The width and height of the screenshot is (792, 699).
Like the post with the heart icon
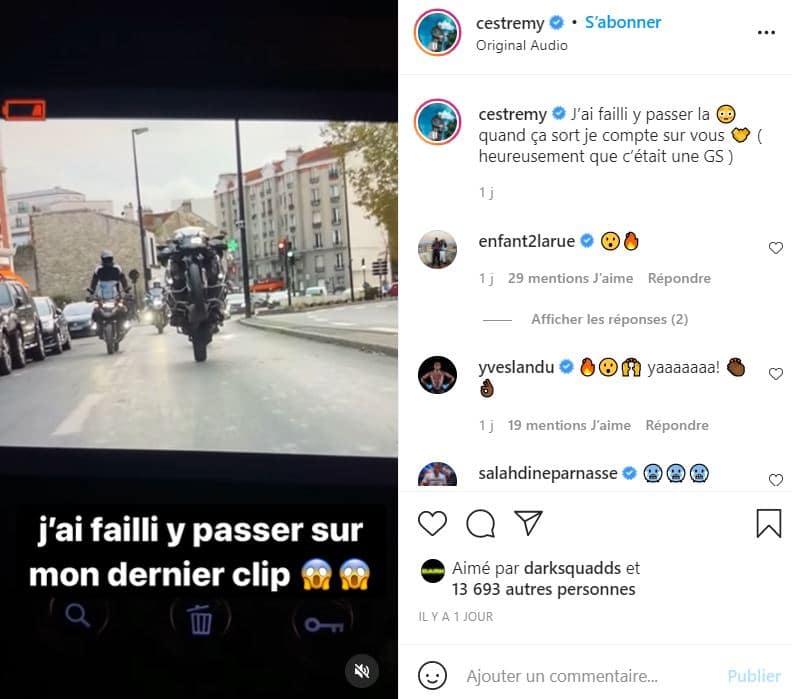tap(432, 523)
